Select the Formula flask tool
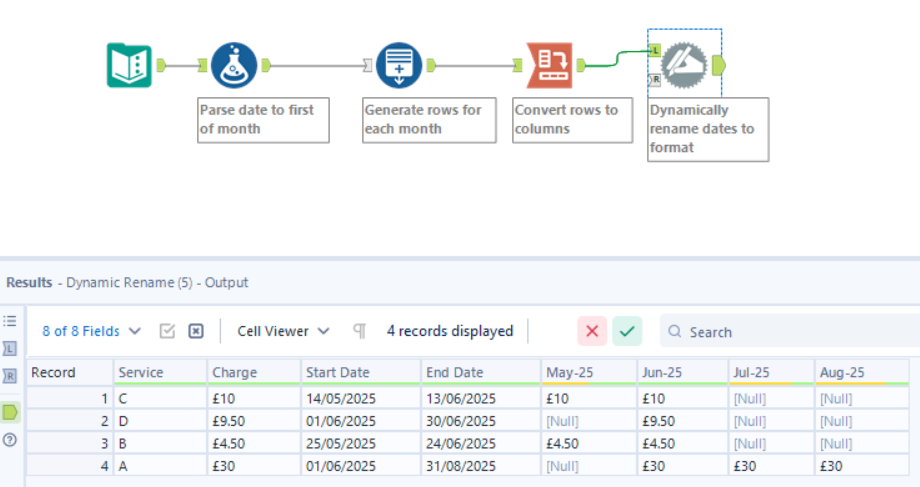Viewport: 920px width, 487px height. point(234,65)
